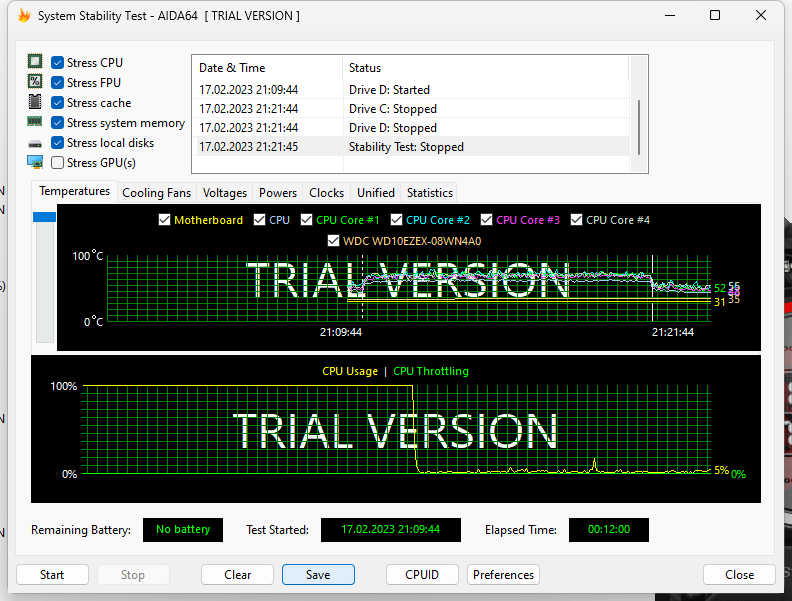Toggle the Stress system memory checkbox

click(x=58, y=123)
